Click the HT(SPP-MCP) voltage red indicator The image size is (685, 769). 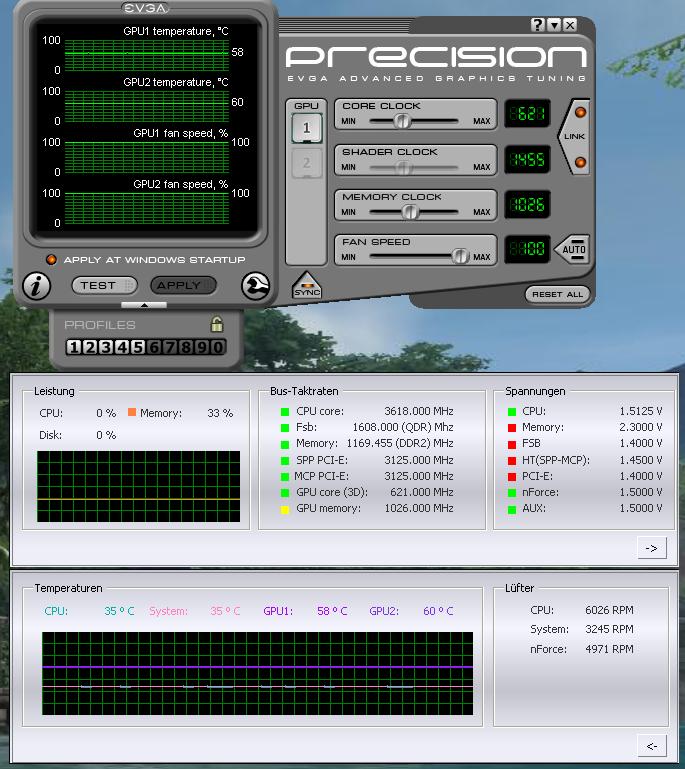(x=512, y=461)
